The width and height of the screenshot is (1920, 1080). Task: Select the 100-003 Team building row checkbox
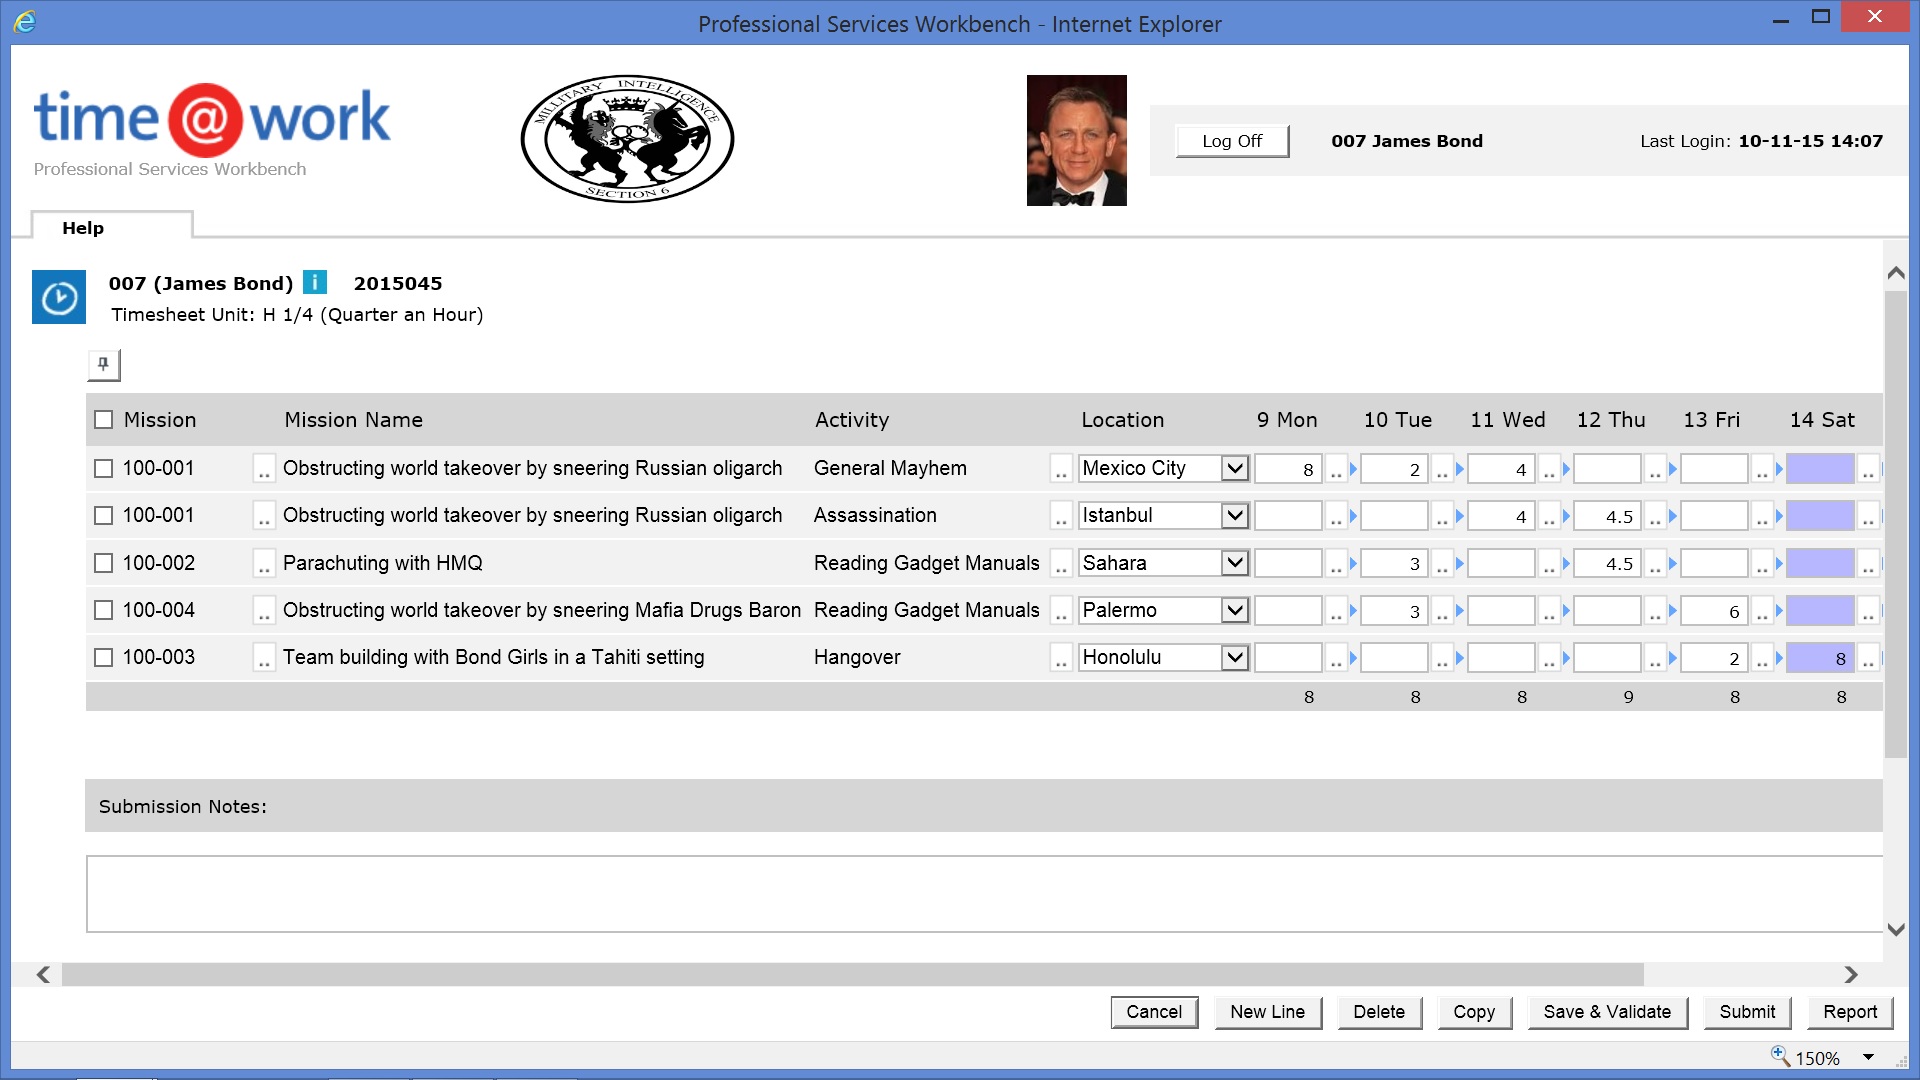(x=104, y=658)
